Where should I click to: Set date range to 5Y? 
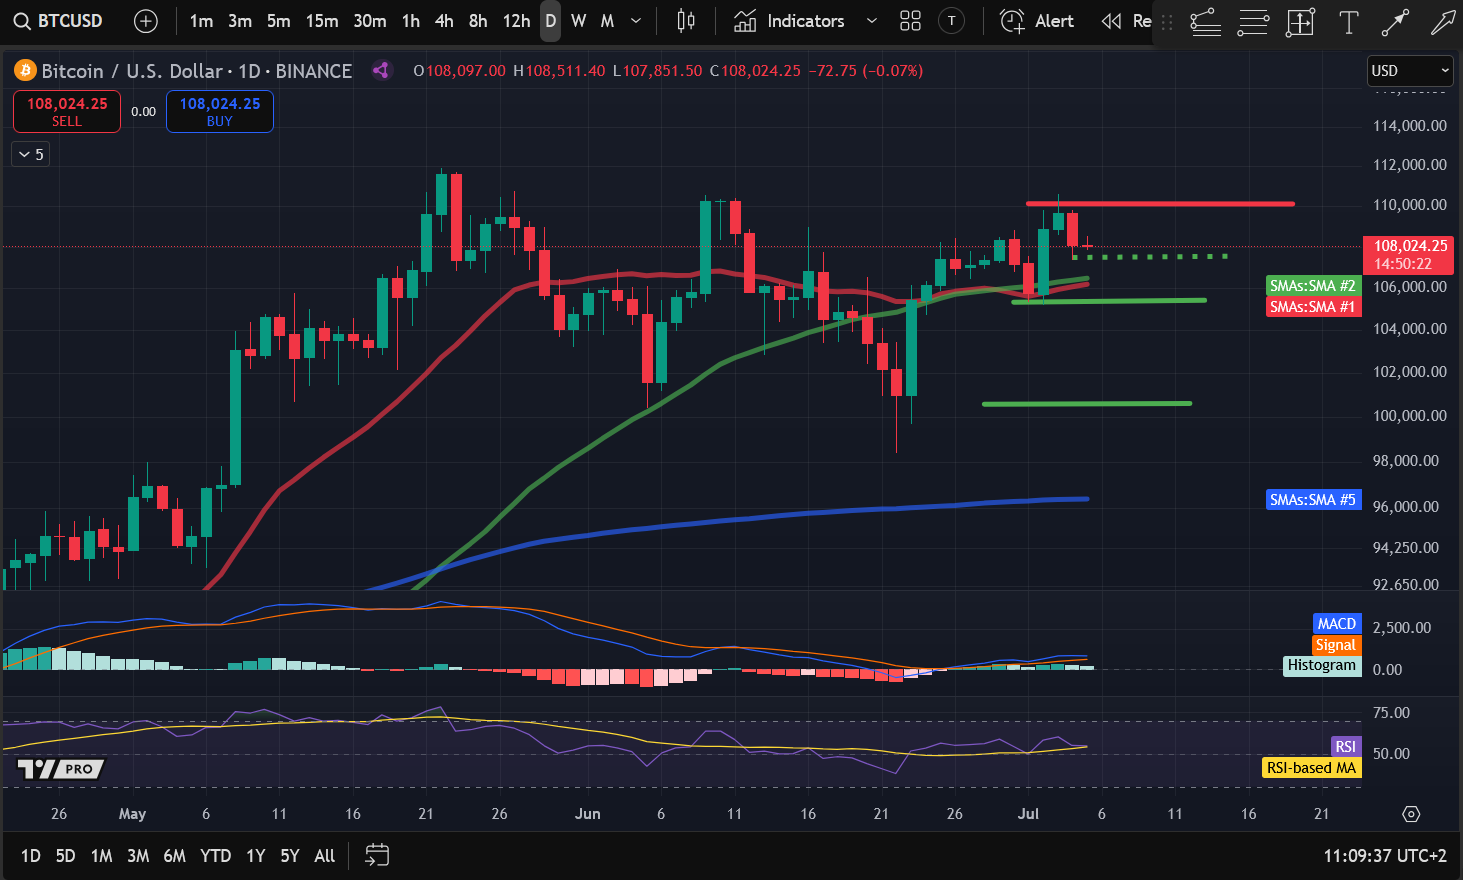coord(290,856)
